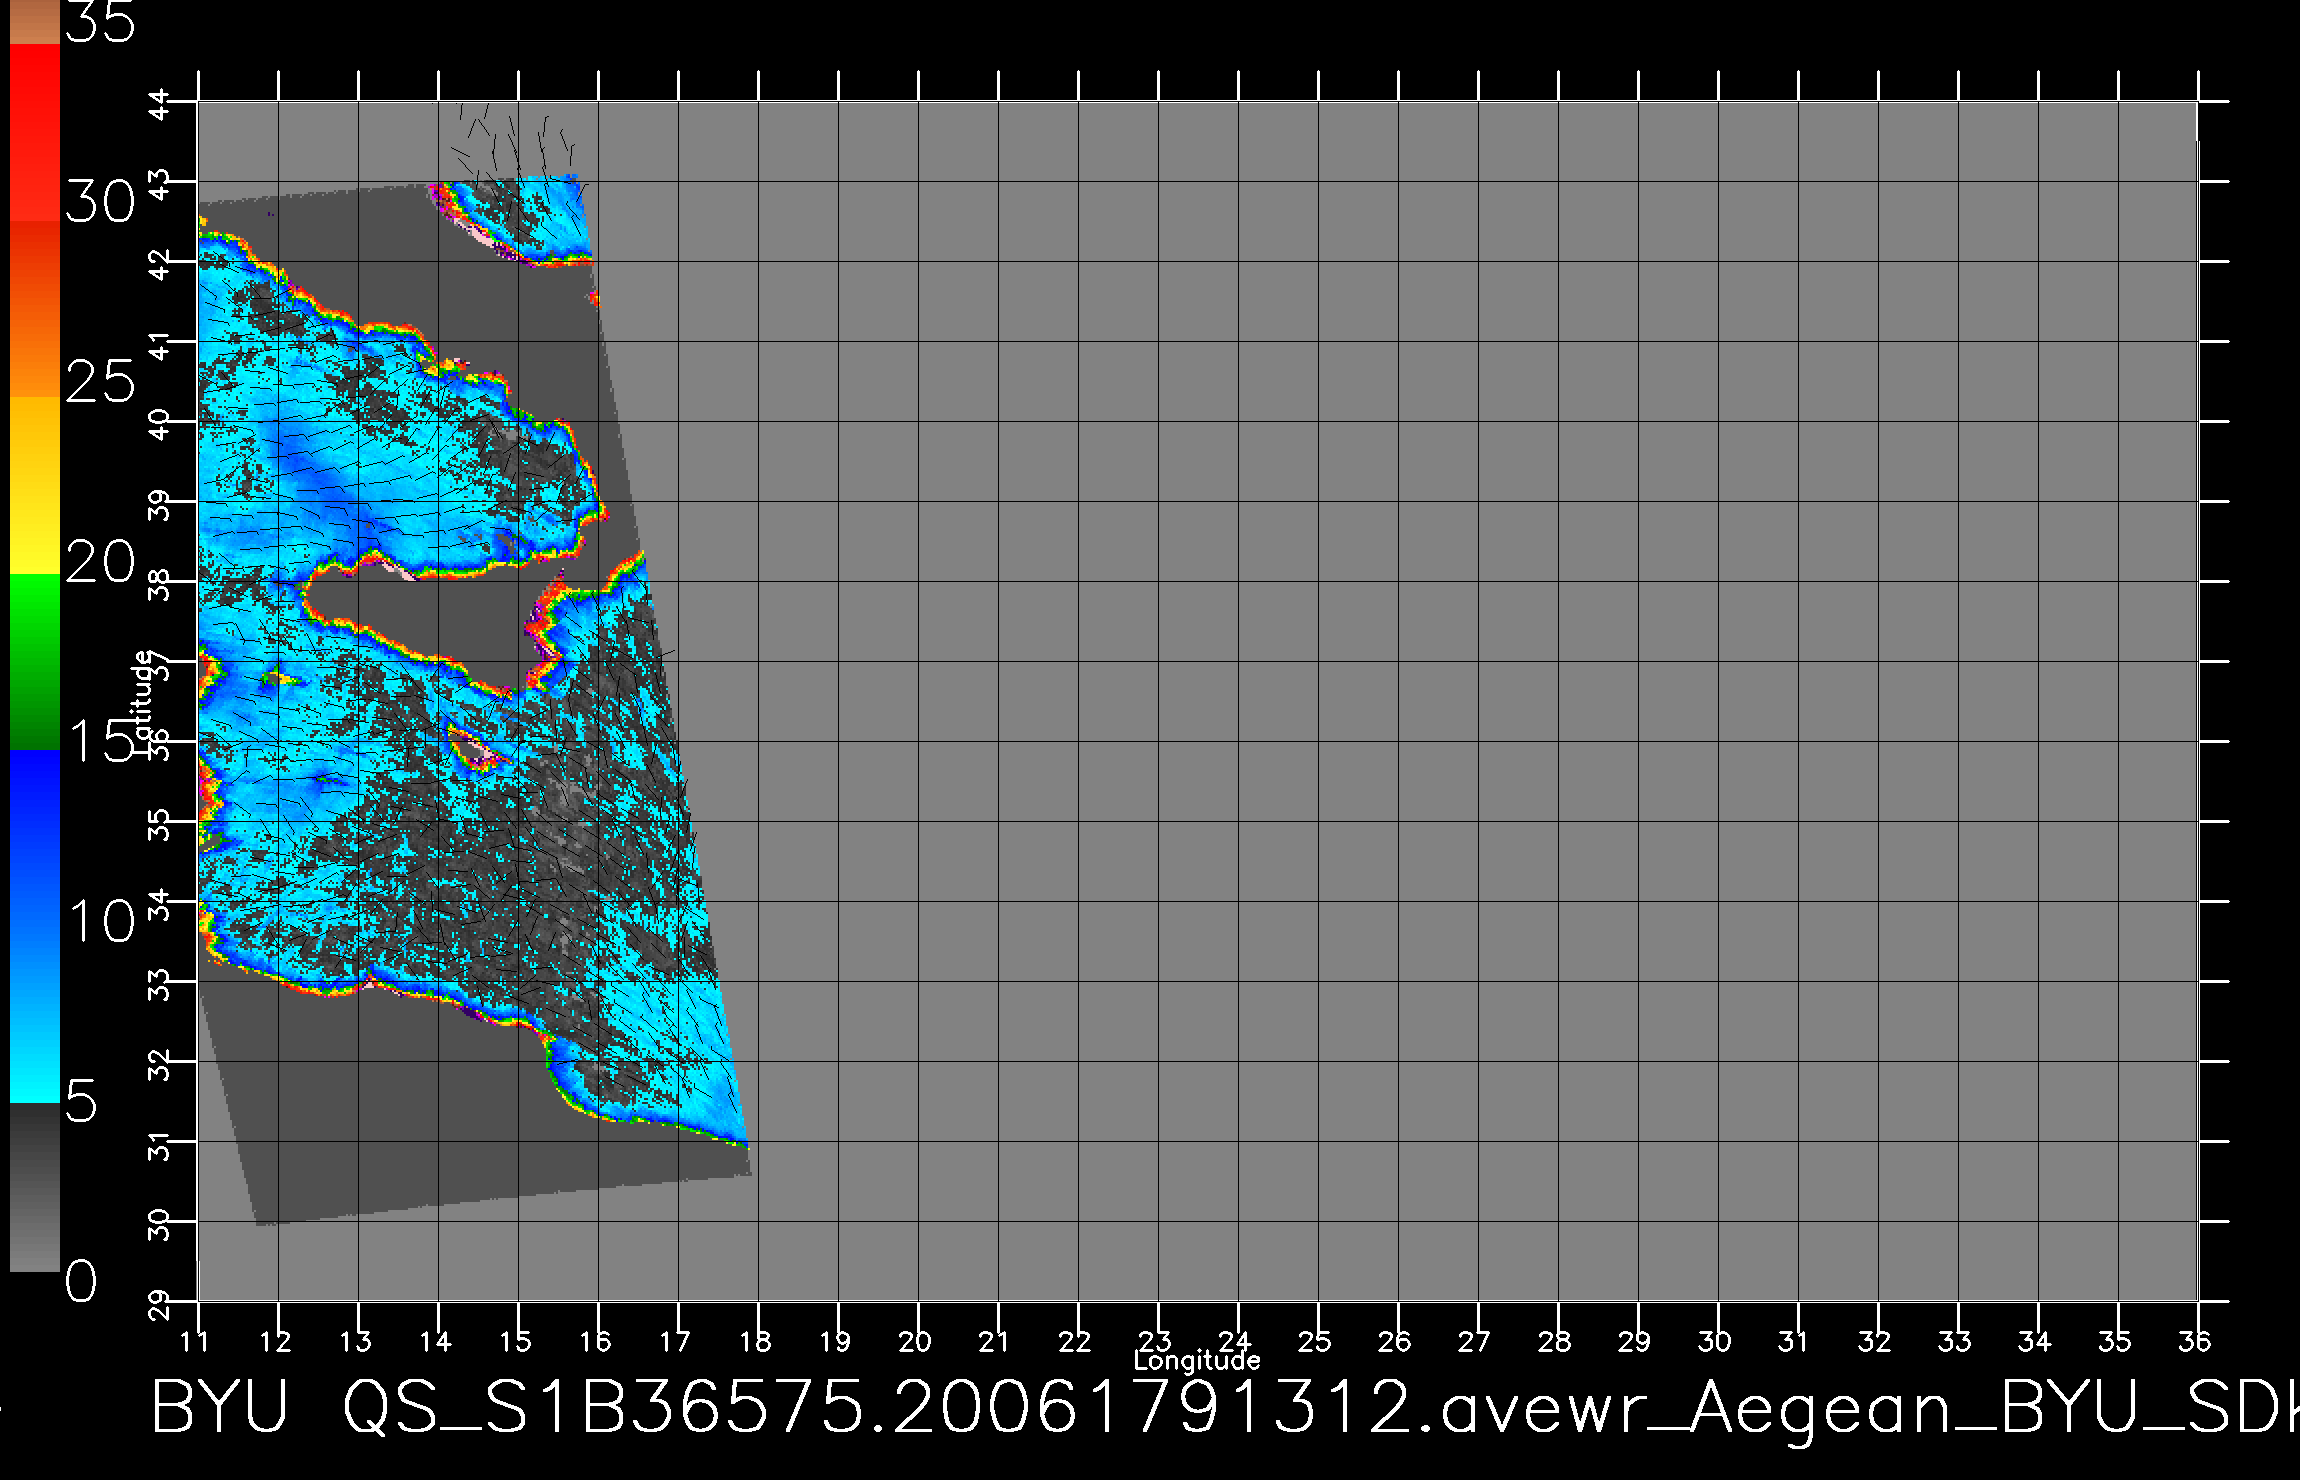2300x1480 pixels.
Task: Click the color scale label 5
Action: [x=82, y=1102]
